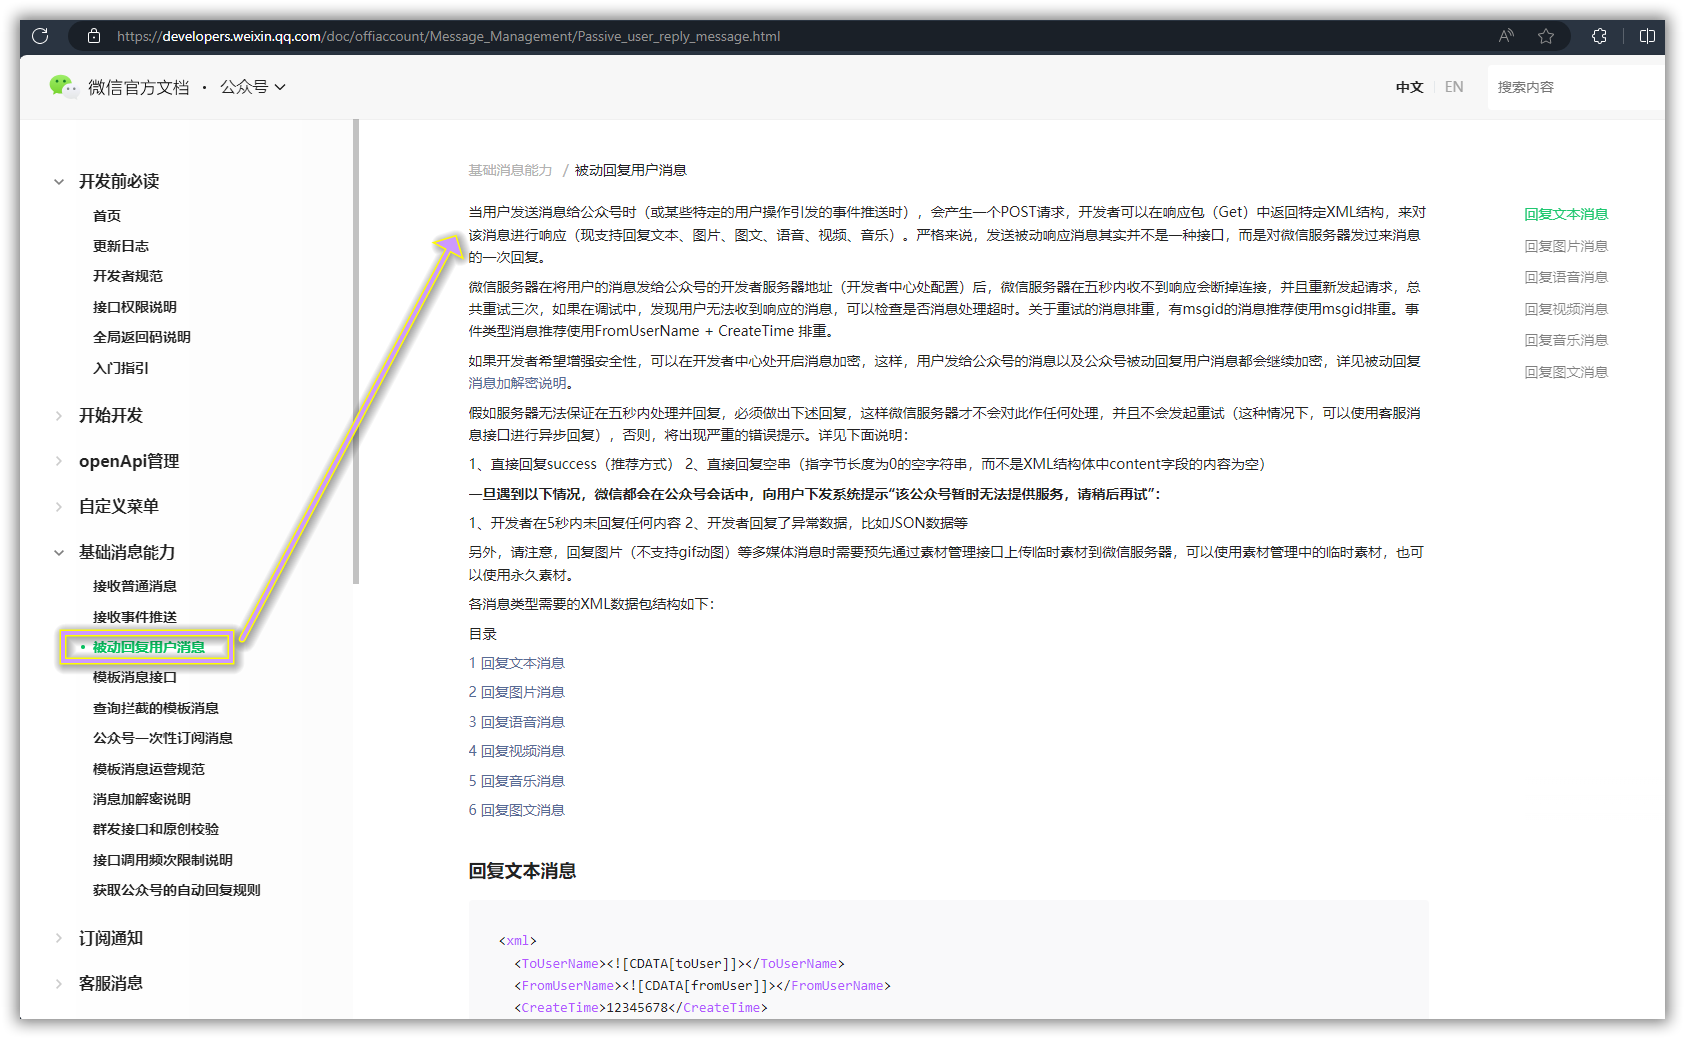Viewport: 1685px width, 1039px height.
Task: Open the split screen icon
Action: (x=1647, y=36)
